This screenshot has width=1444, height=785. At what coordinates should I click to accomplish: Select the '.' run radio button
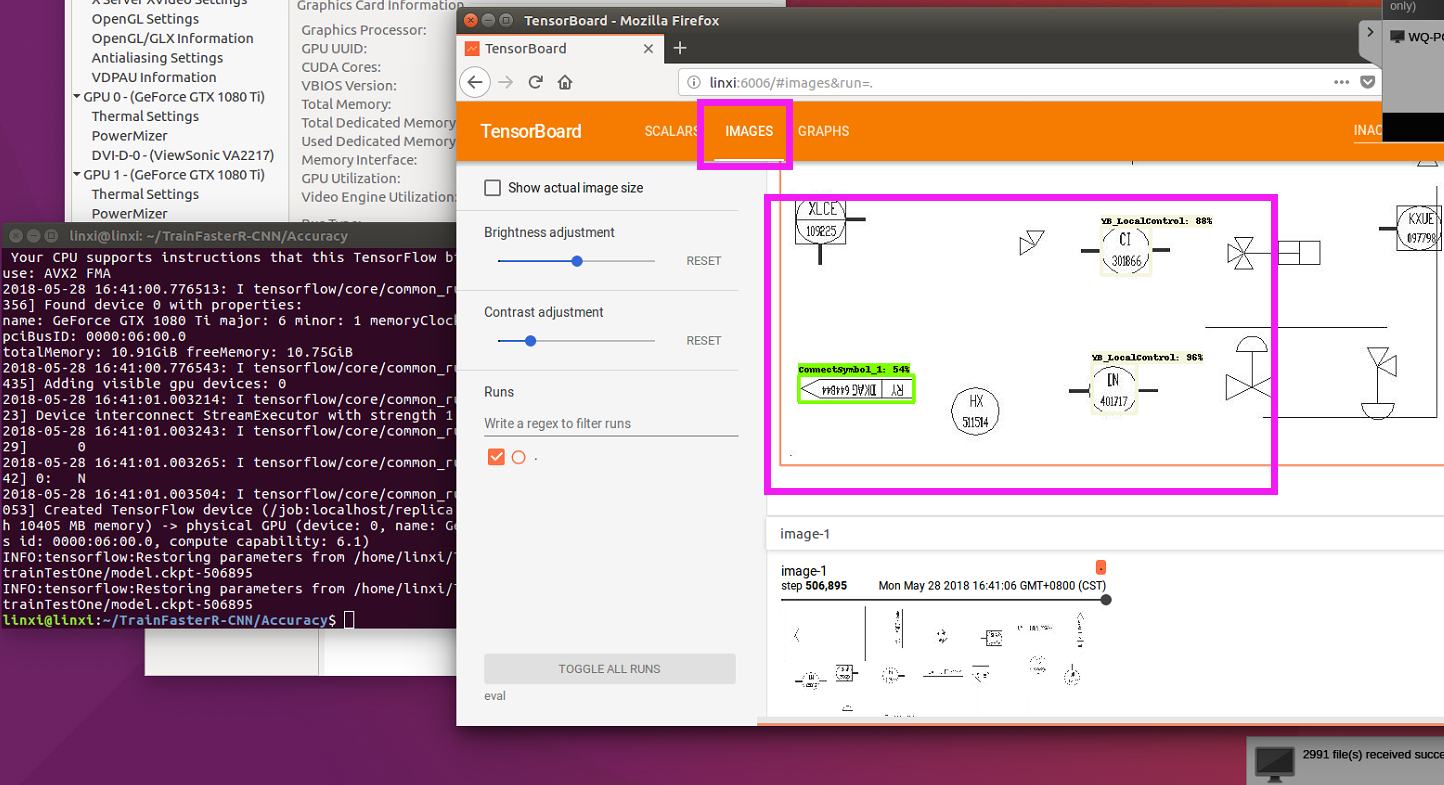click(x=518, y=457)
